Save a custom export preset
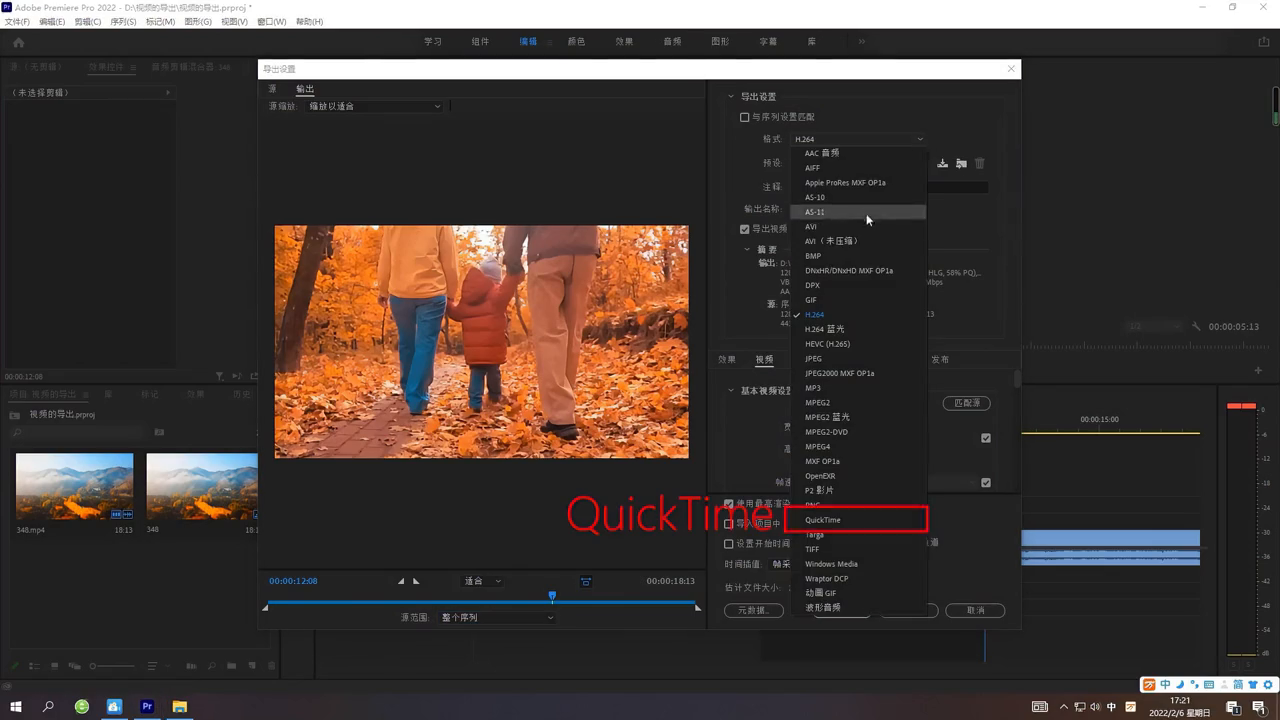This screenshot has width=1280, height=720. pyautogui.click(x=941, y=162)
